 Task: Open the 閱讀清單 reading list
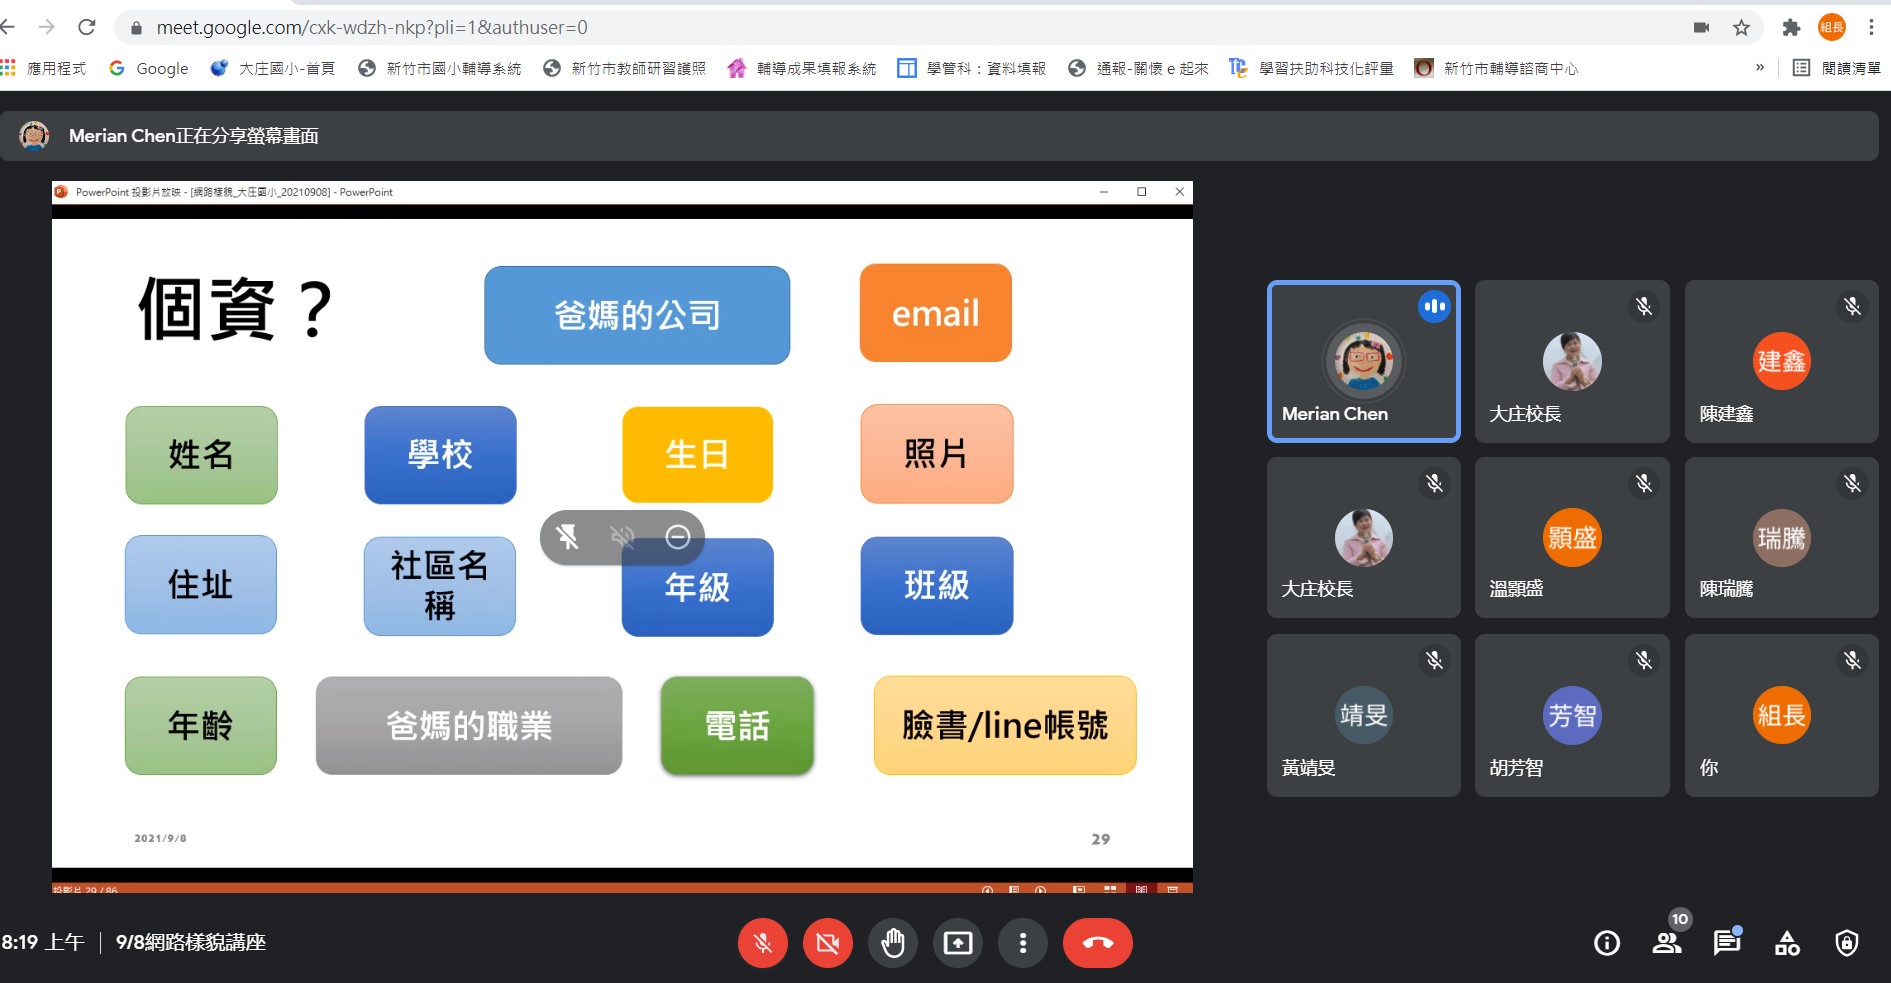[1837, 68]
